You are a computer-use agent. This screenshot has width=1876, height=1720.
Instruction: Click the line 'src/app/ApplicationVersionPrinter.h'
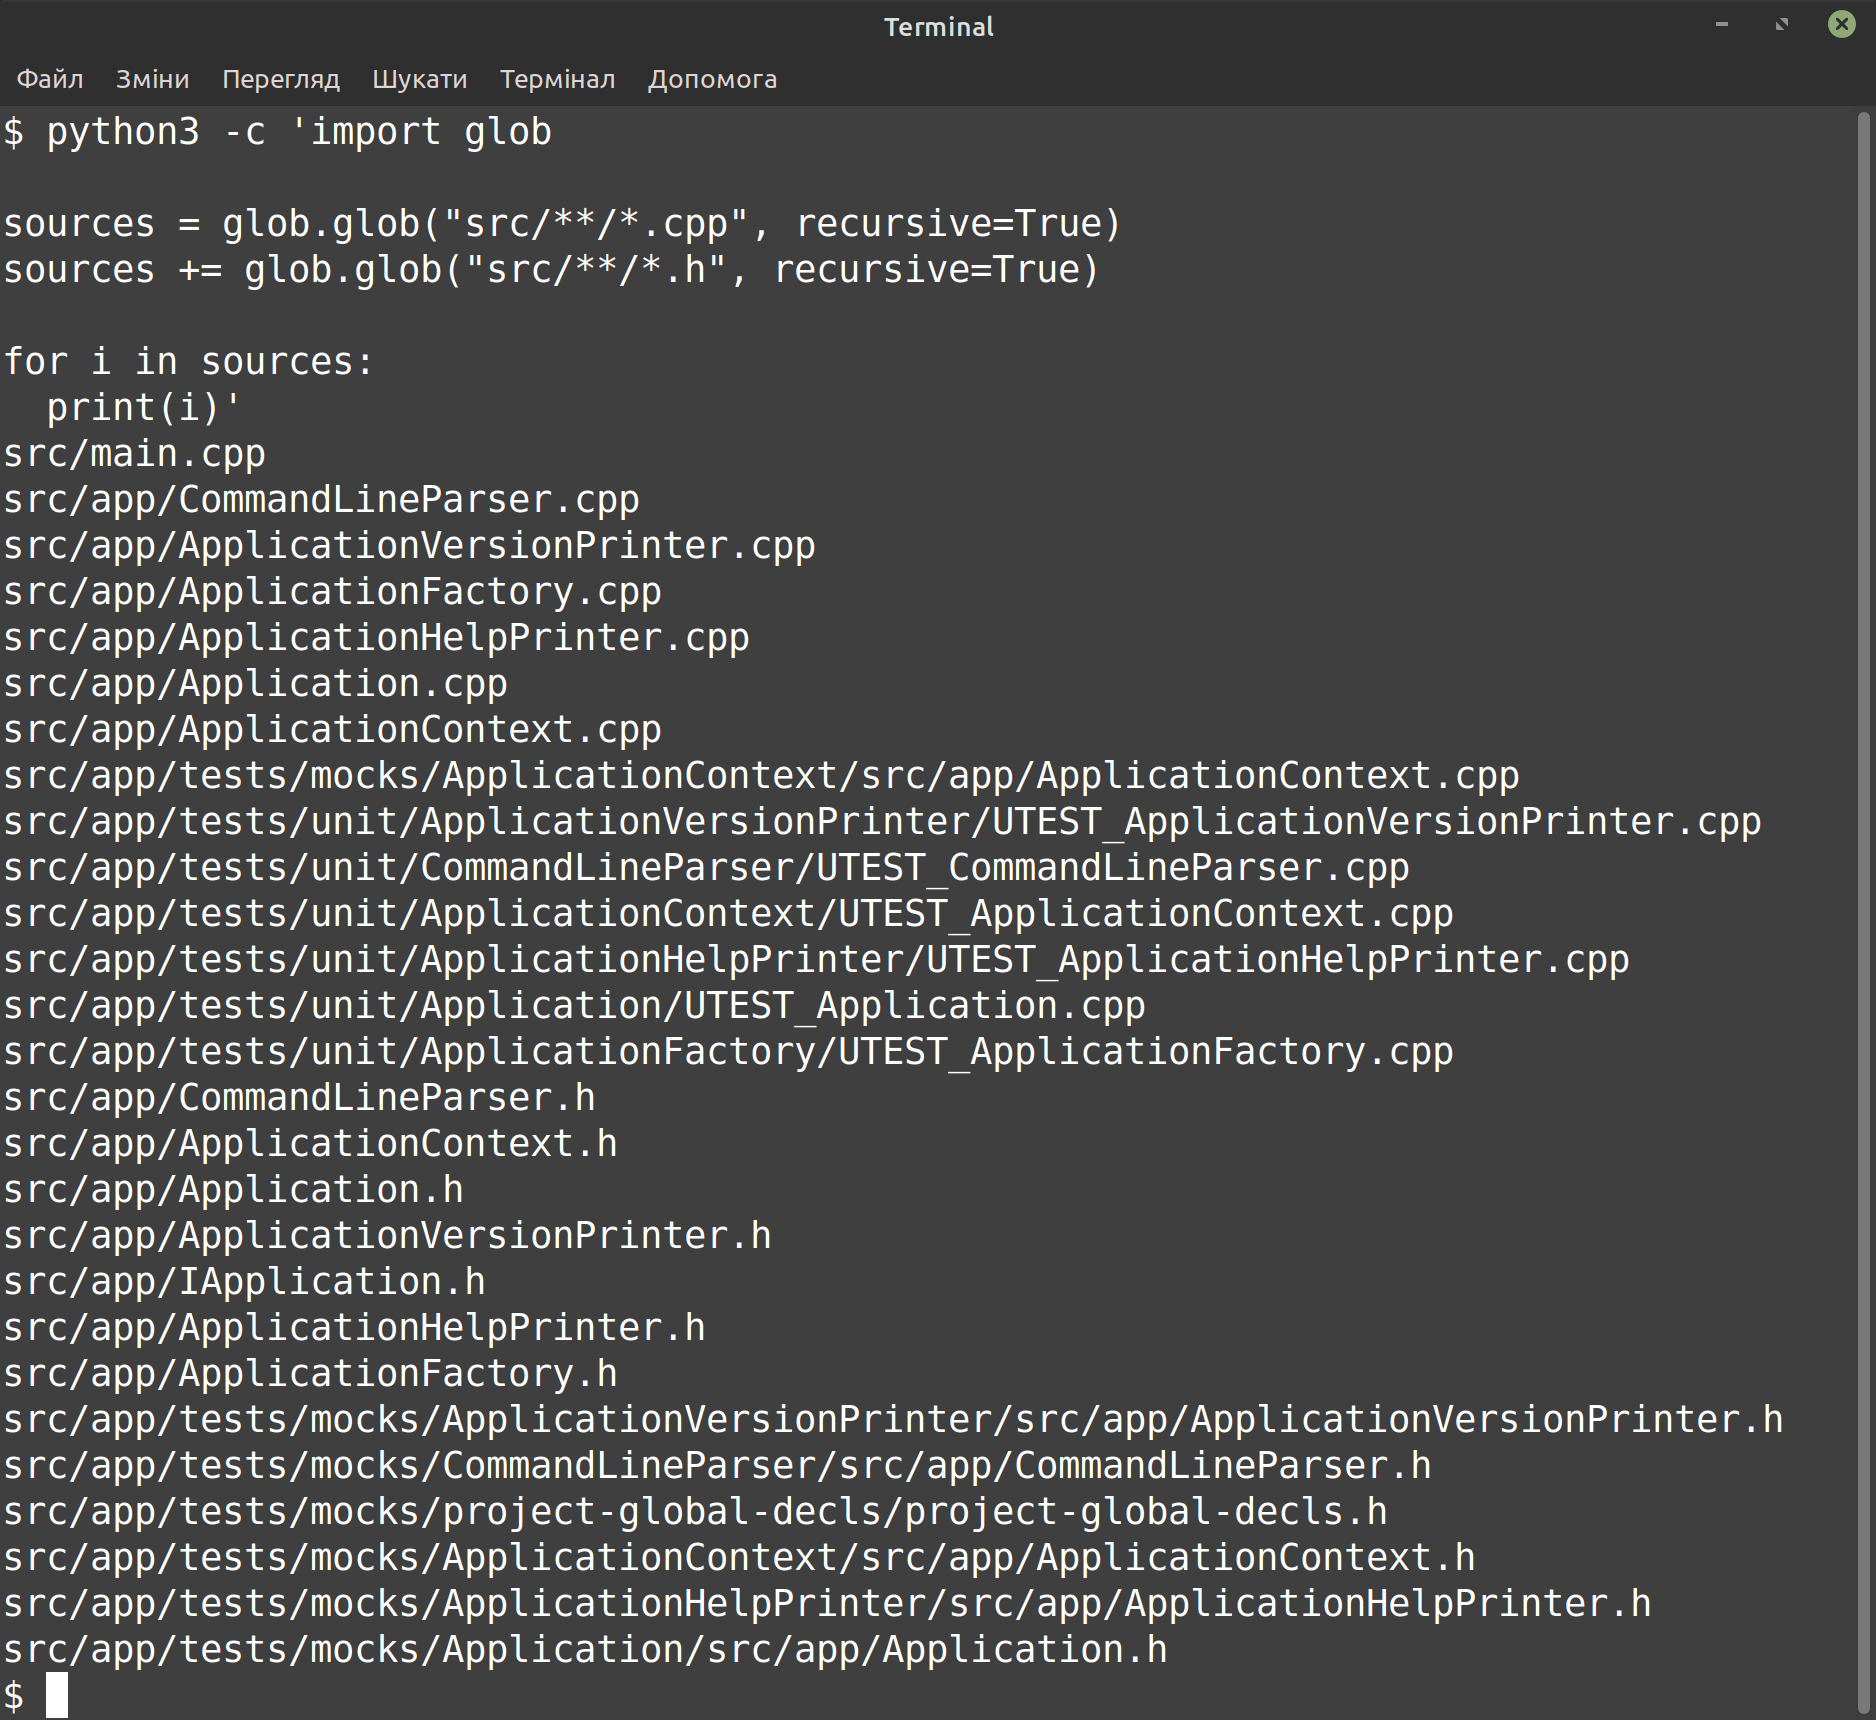tap(388, 1236)
